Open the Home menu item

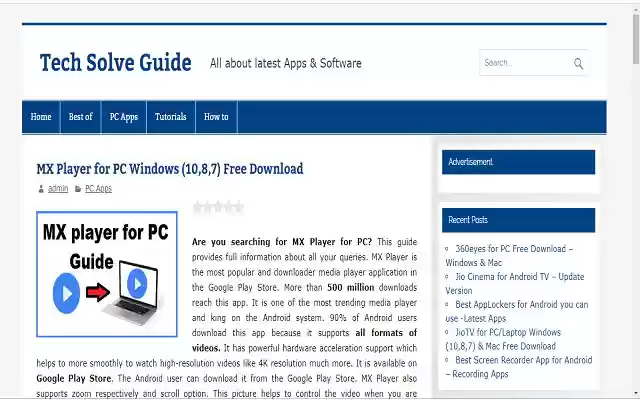(41, 117)
